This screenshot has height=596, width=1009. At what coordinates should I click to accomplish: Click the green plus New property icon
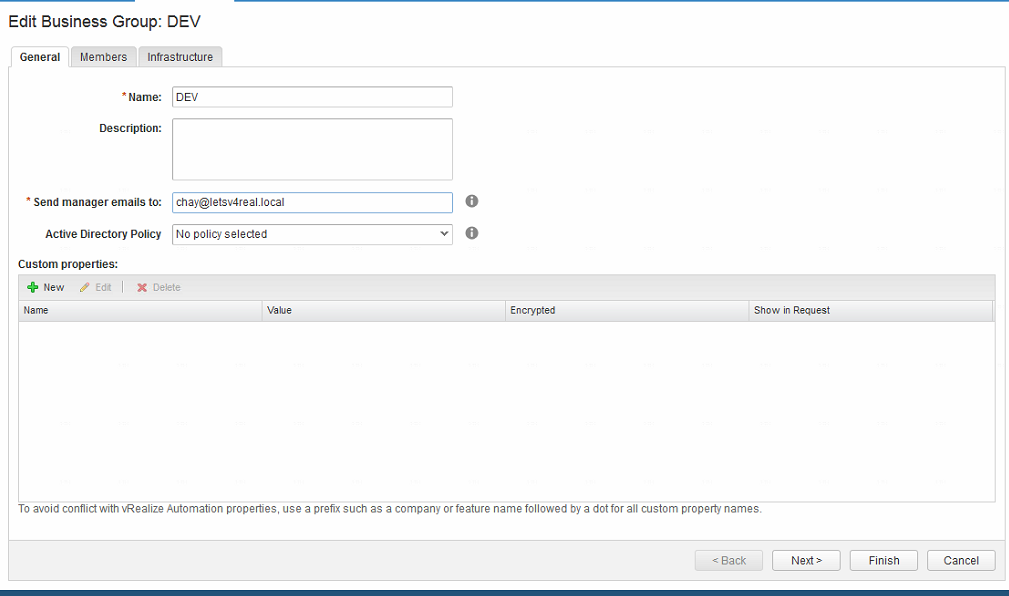pyautogui.click(x=33, y=288)
